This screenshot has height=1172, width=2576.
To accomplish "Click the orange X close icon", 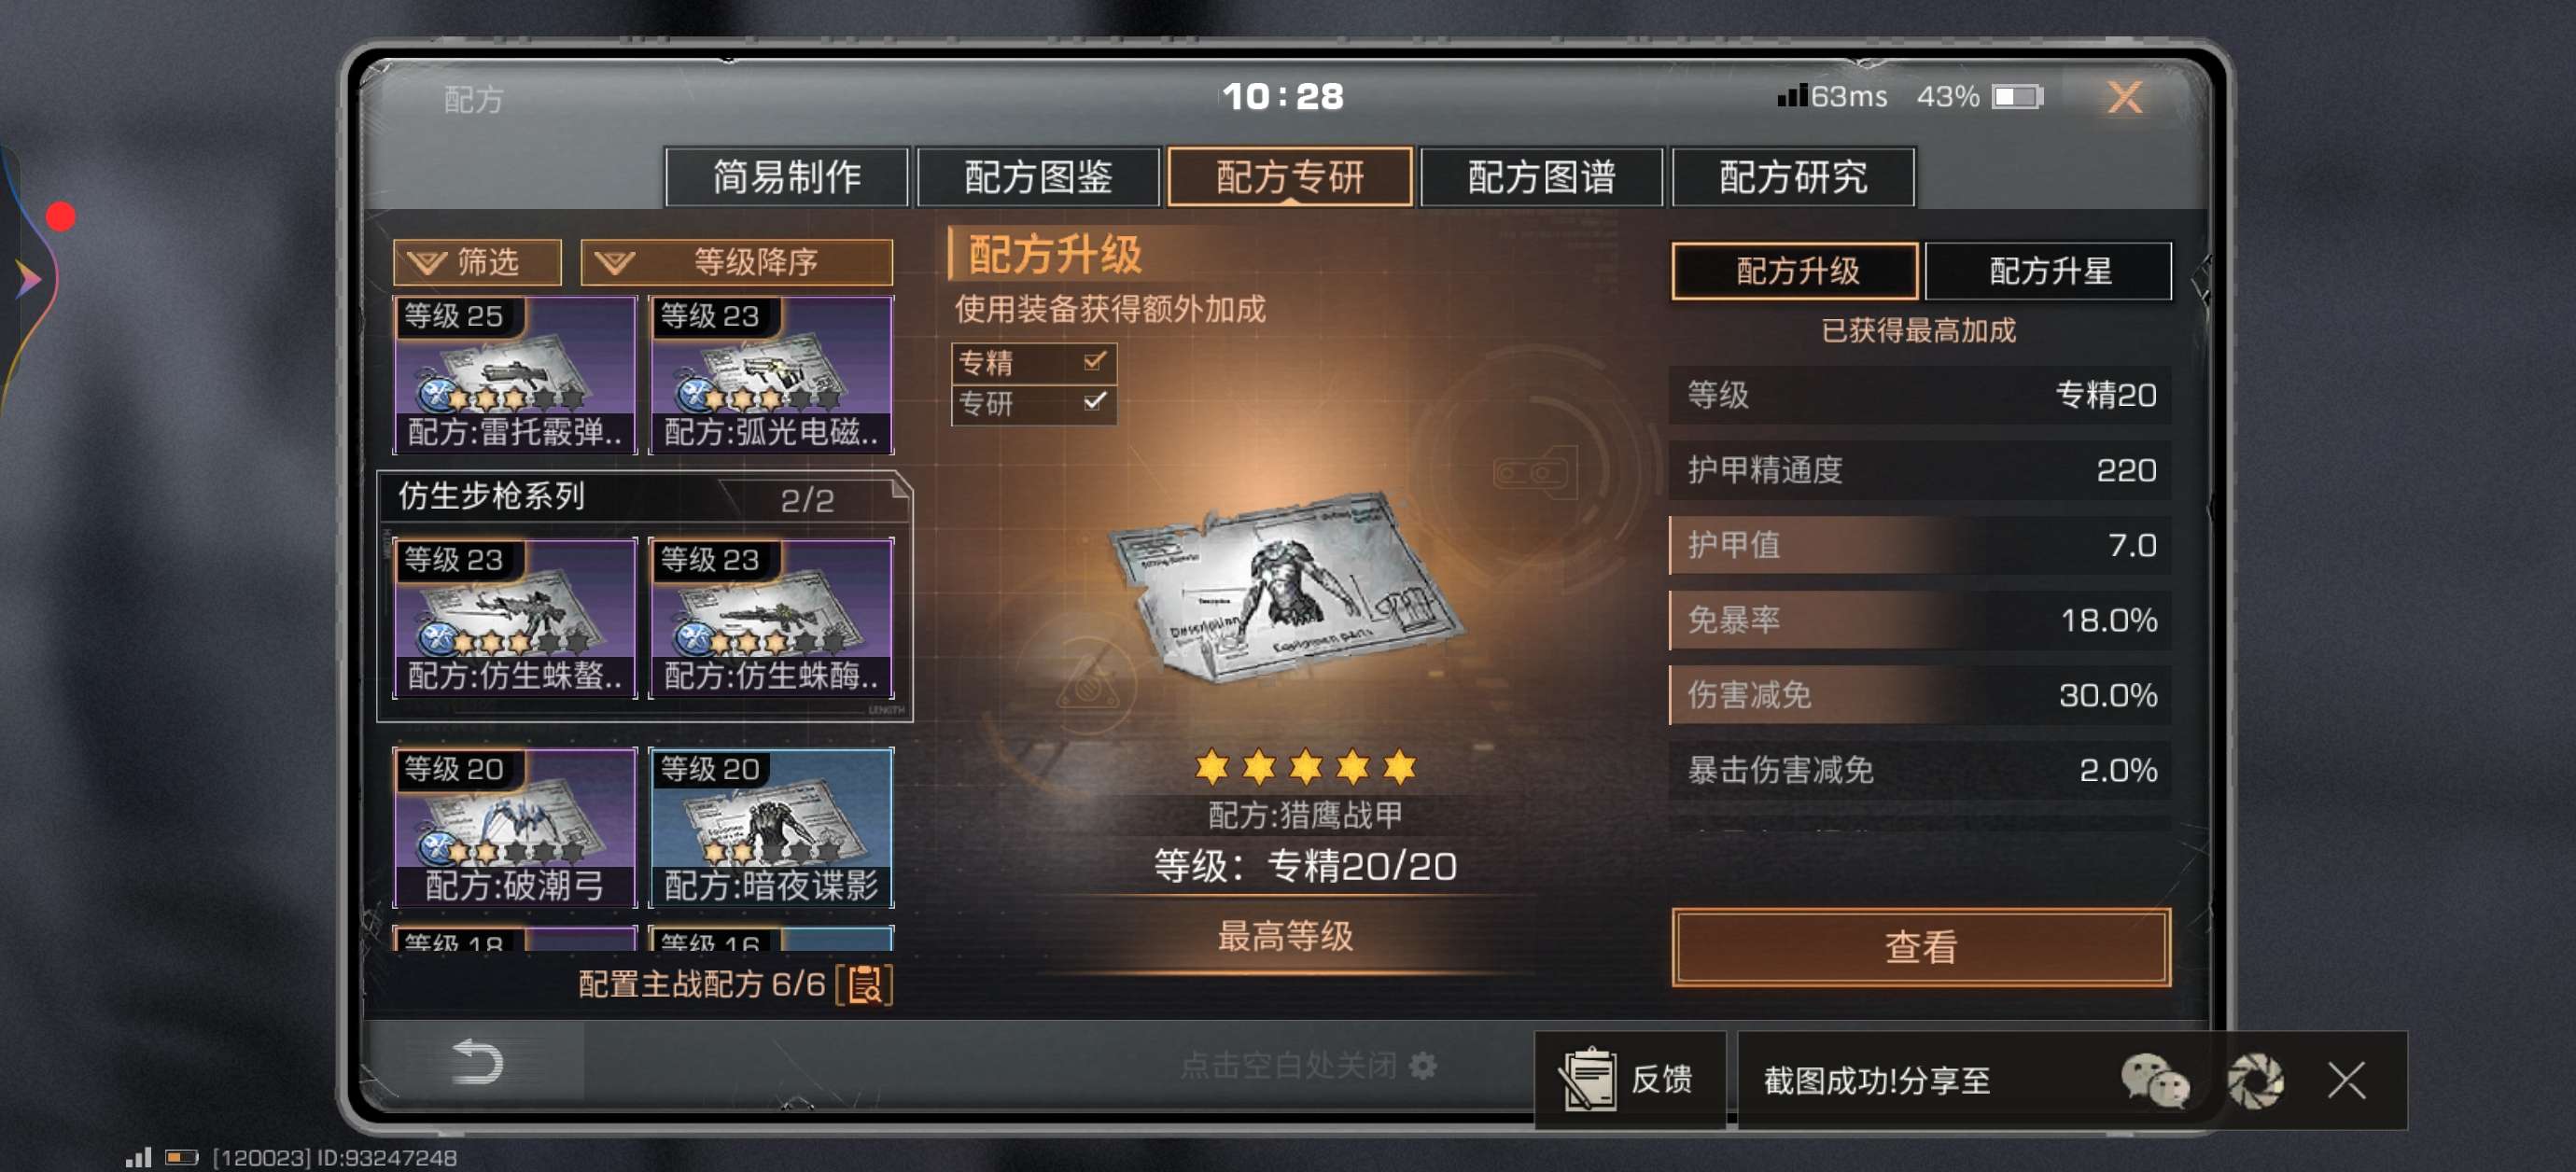I will [x=2124, y=98].
